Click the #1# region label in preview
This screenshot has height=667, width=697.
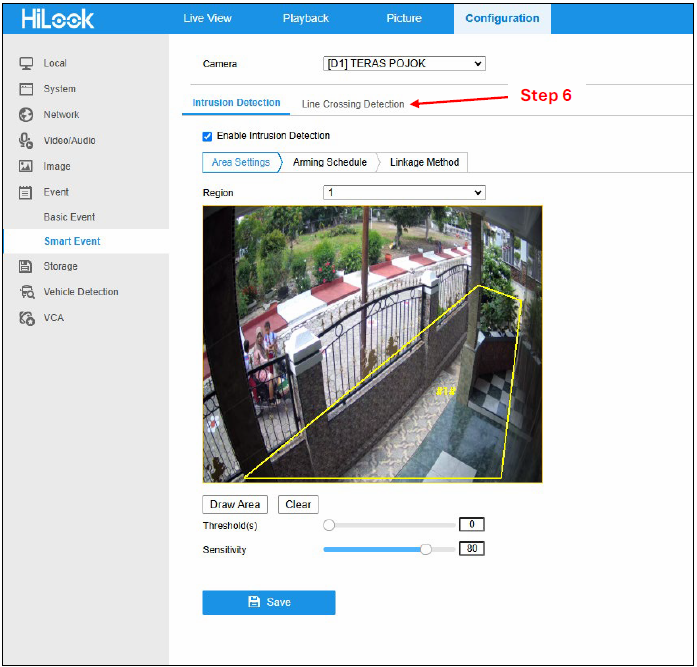point(446,391)
